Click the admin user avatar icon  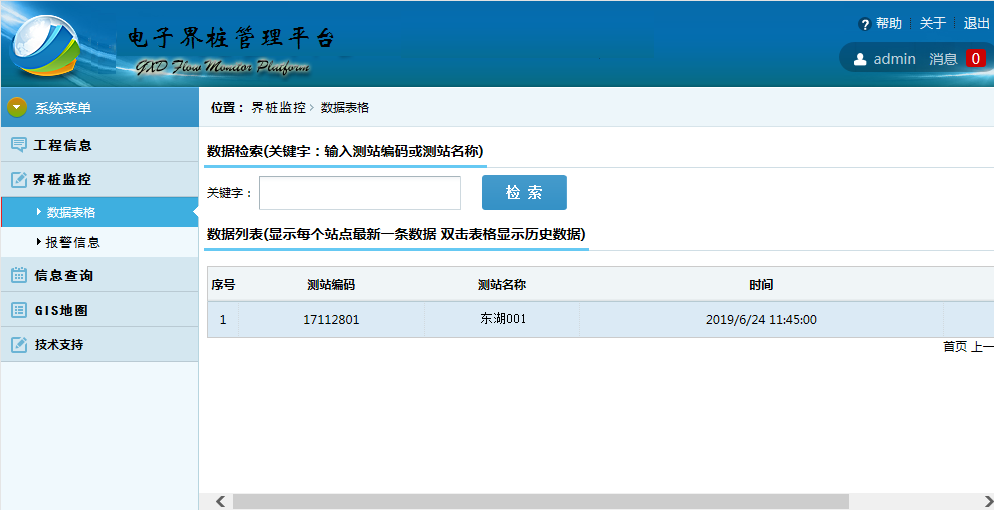(860, 59)
